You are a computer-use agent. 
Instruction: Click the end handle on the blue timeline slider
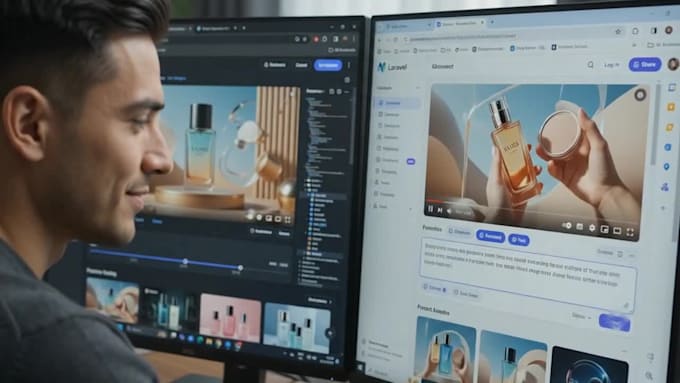pyautogui.click(x=240, y=268)
